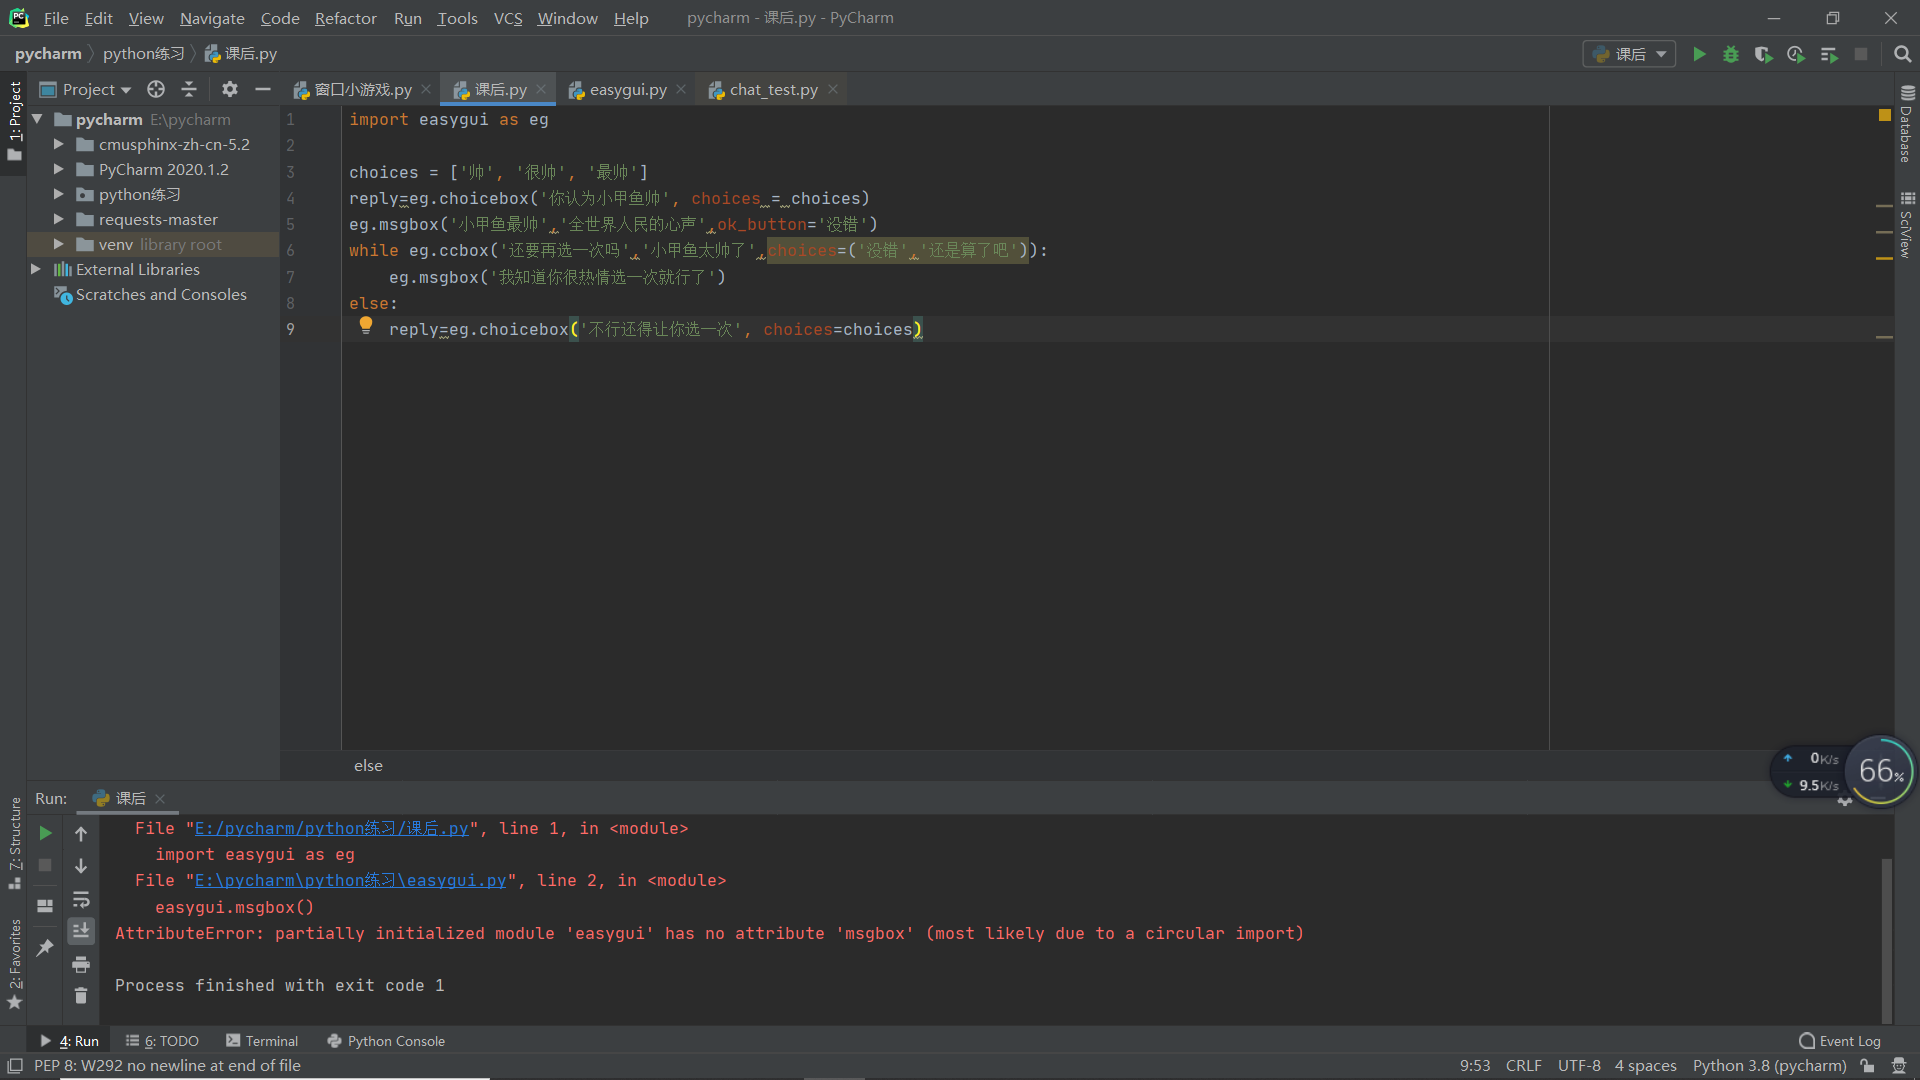
Task: Open Search Everywhere magnifier icon
Action: (1902, 54)
